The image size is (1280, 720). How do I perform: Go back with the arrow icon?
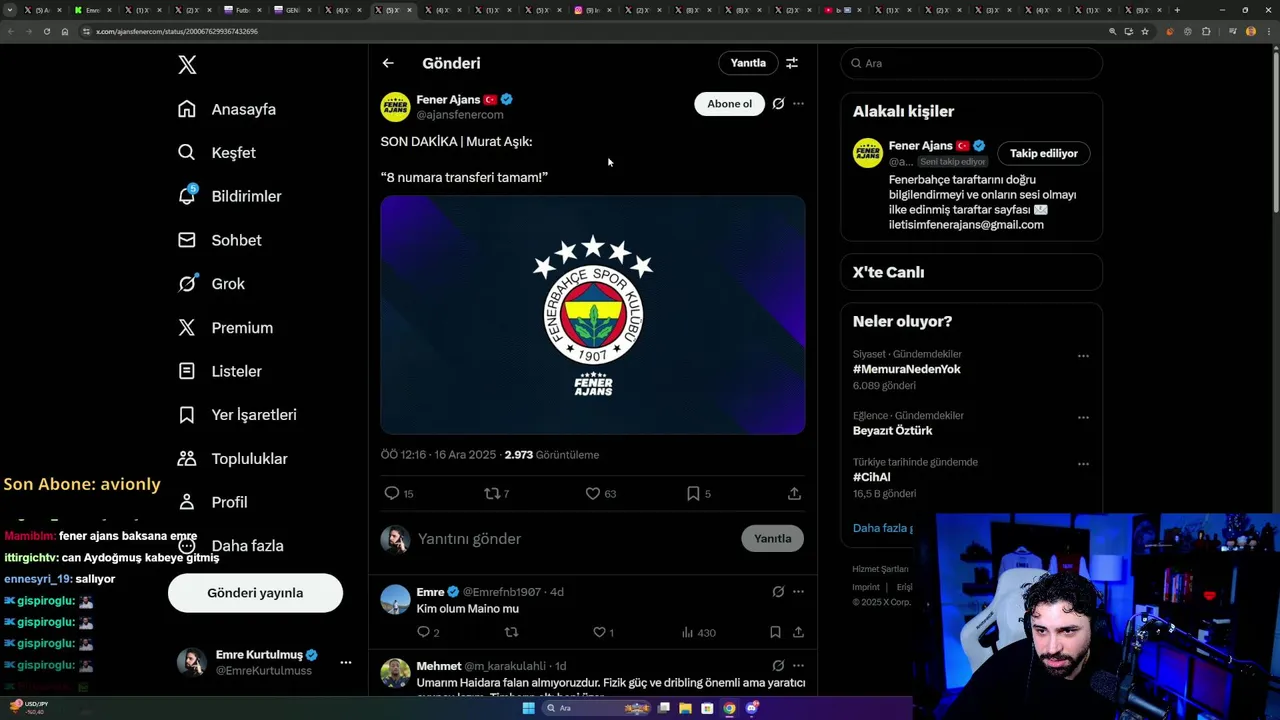coord(388,63)
